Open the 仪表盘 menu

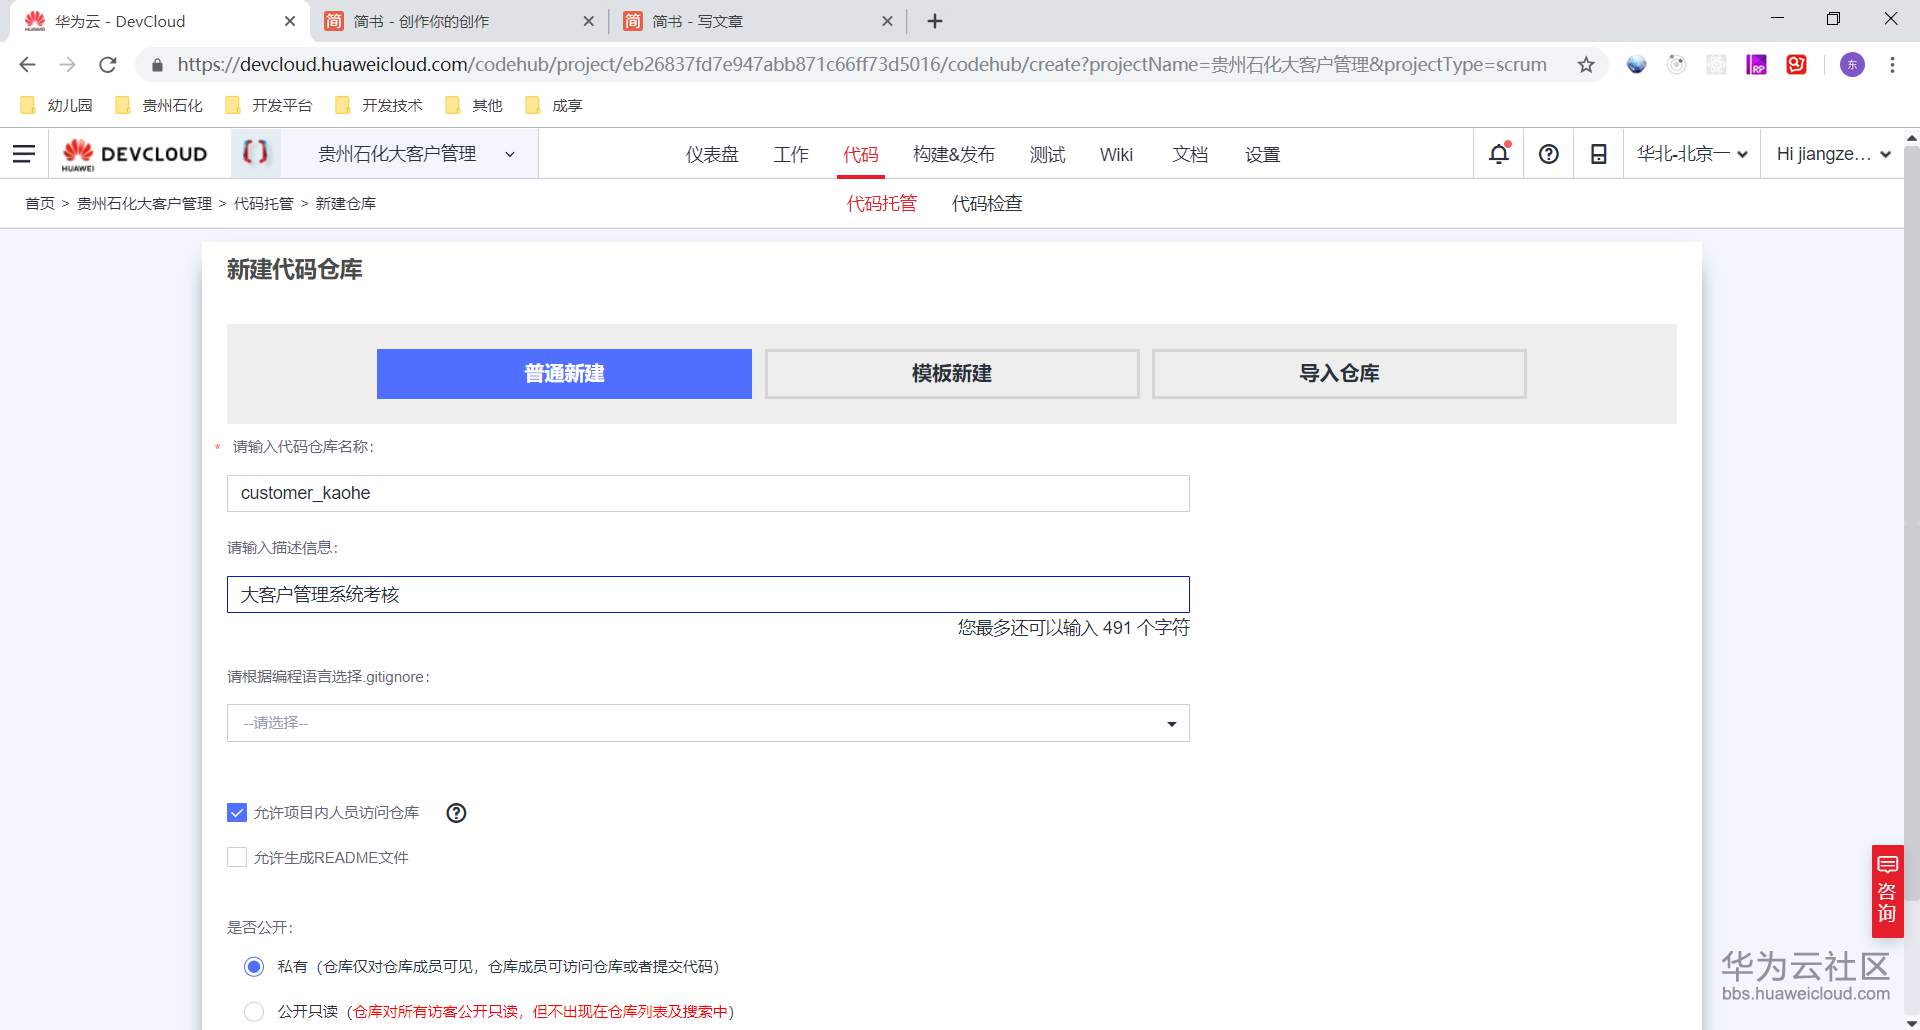click(712, 154)
